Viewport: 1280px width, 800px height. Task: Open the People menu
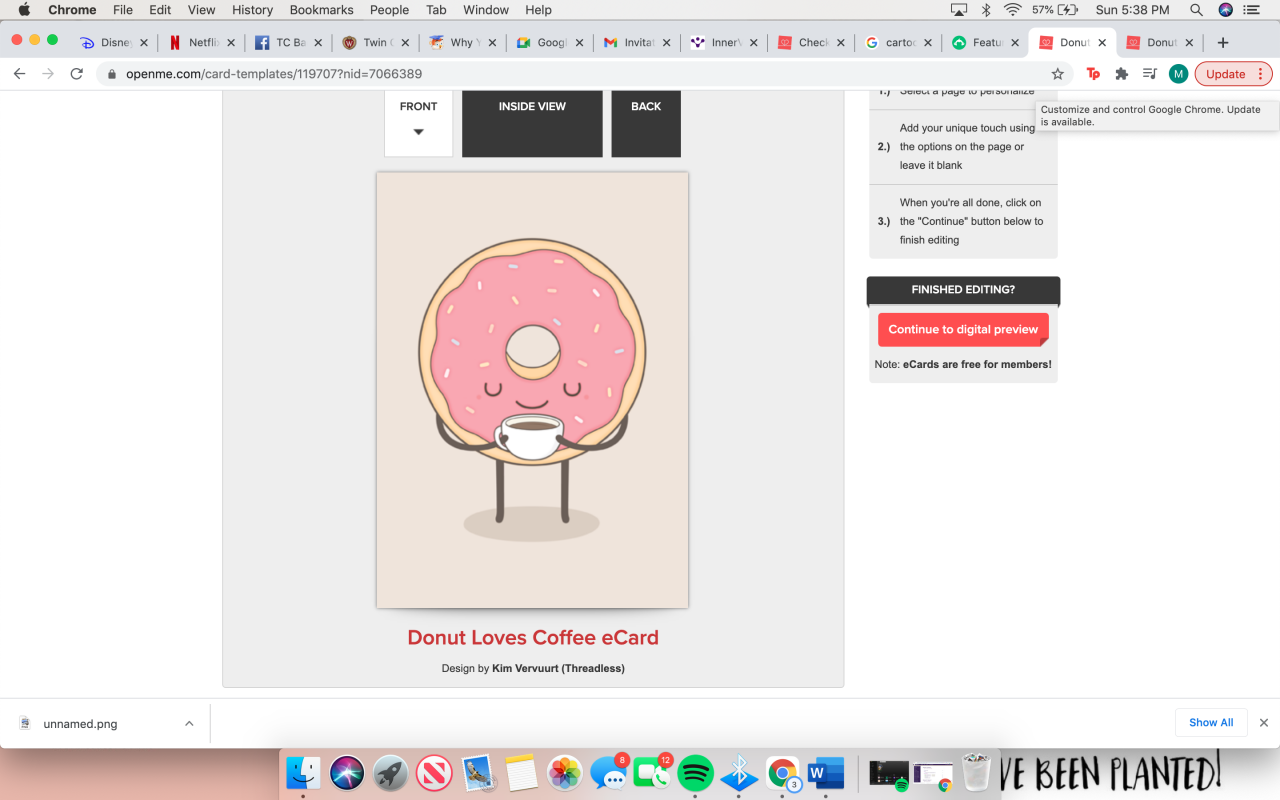point(389,10)
